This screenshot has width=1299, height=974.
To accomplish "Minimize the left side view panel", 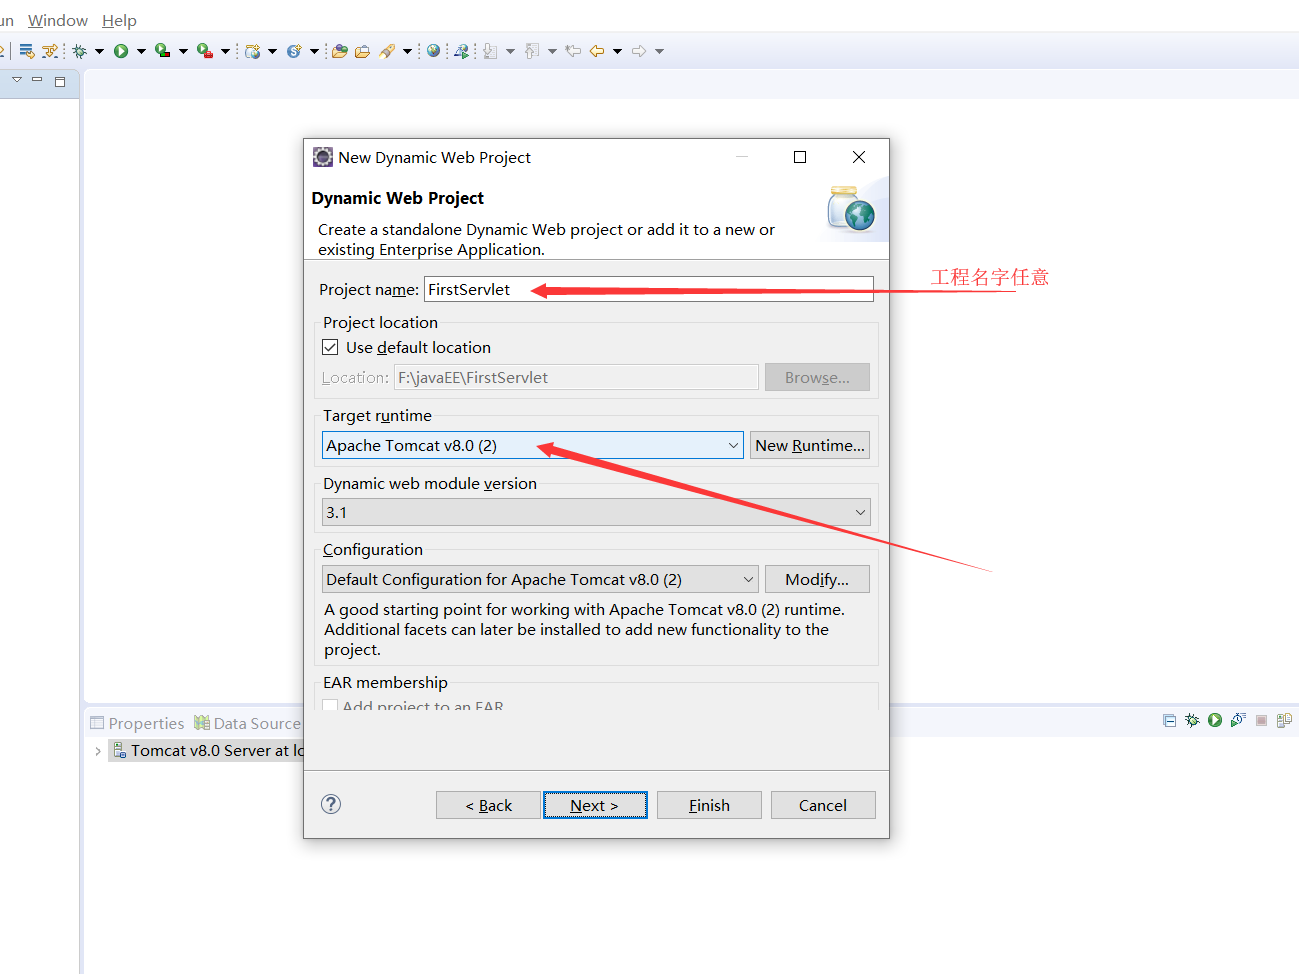I will (37, 79).
